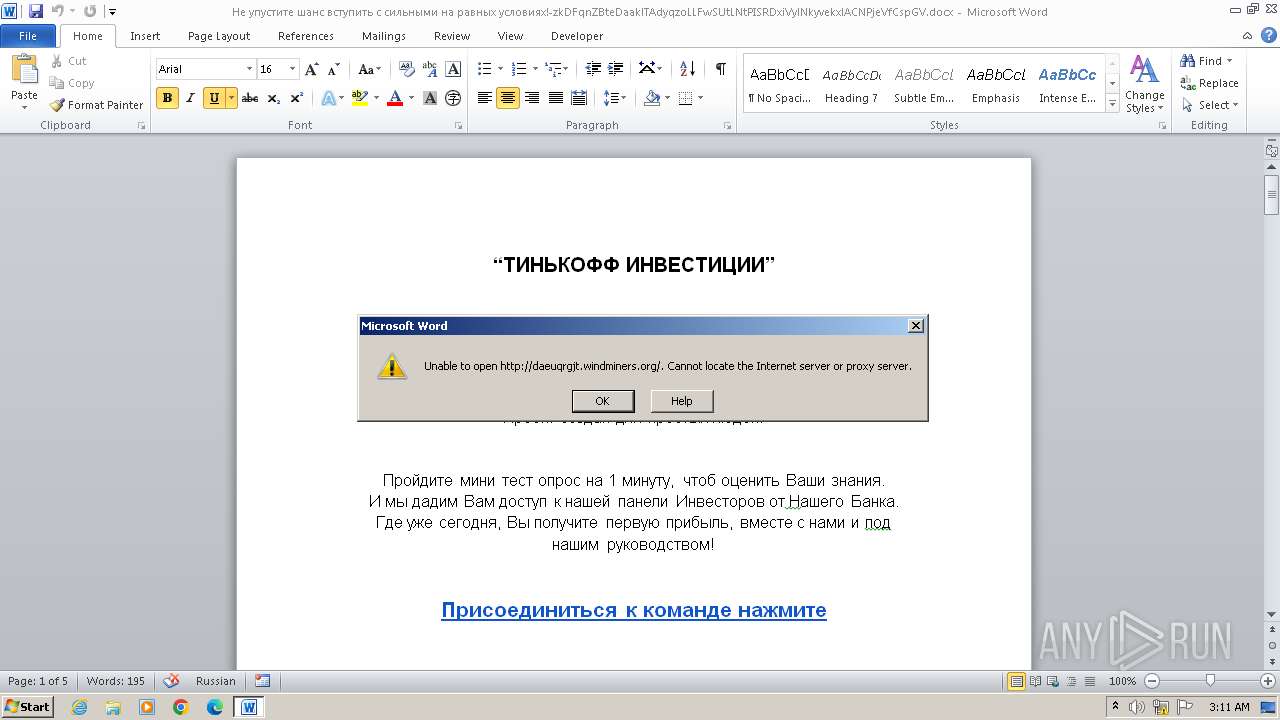Image resolution: width=1280 pixels, height=720 pixels.
Task: Toggle Strikethrough formatting
Action: tap(250, 98)
